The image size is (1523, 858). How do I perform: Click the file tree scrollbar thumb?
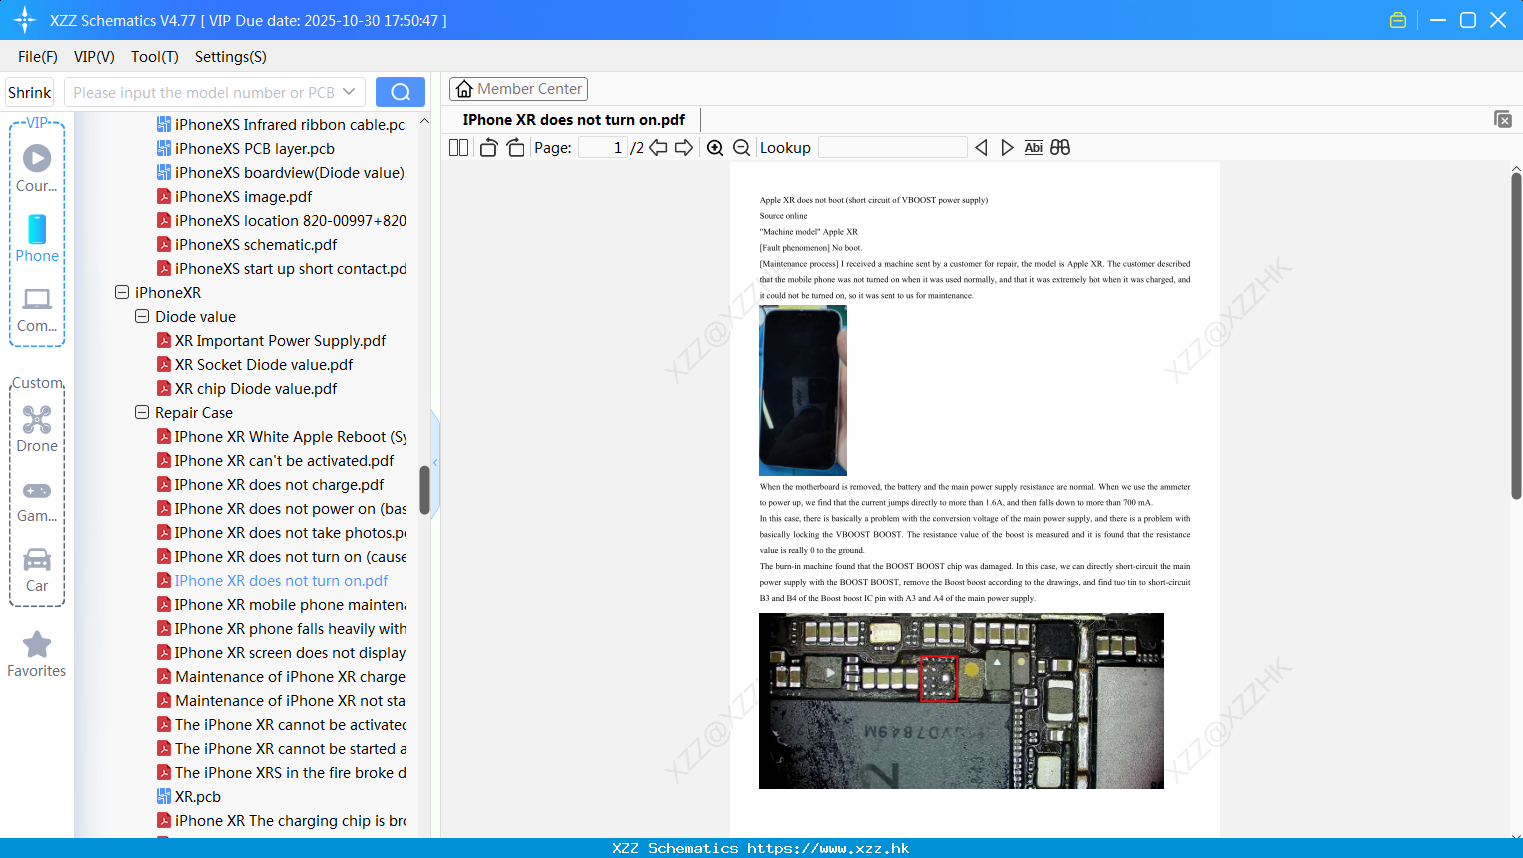[424, 490]
